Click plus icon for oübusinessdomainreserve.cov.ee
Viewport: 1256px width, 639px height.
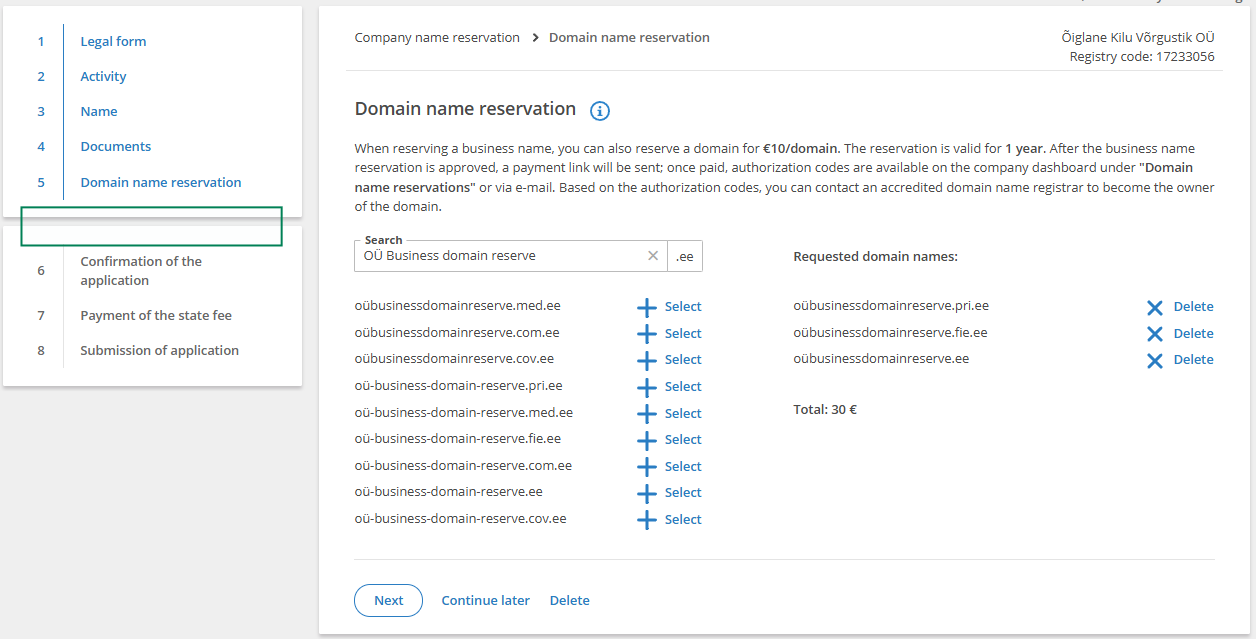647,360
